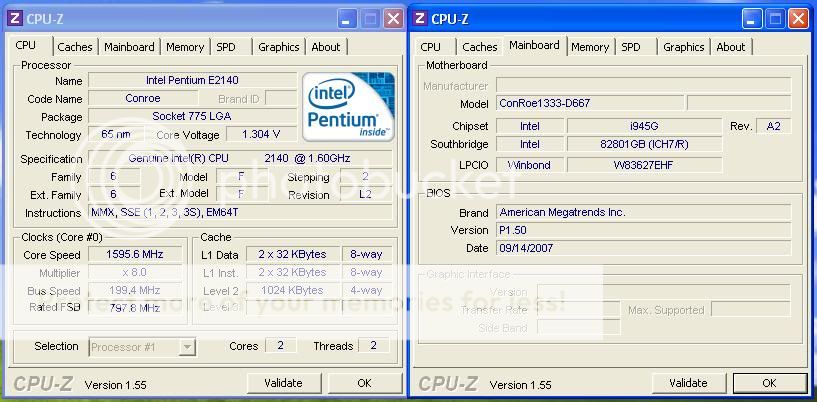Select SPD tab in right CPU-Z window
This screenshot has width=817, height=402.
[x=631, y=47]
